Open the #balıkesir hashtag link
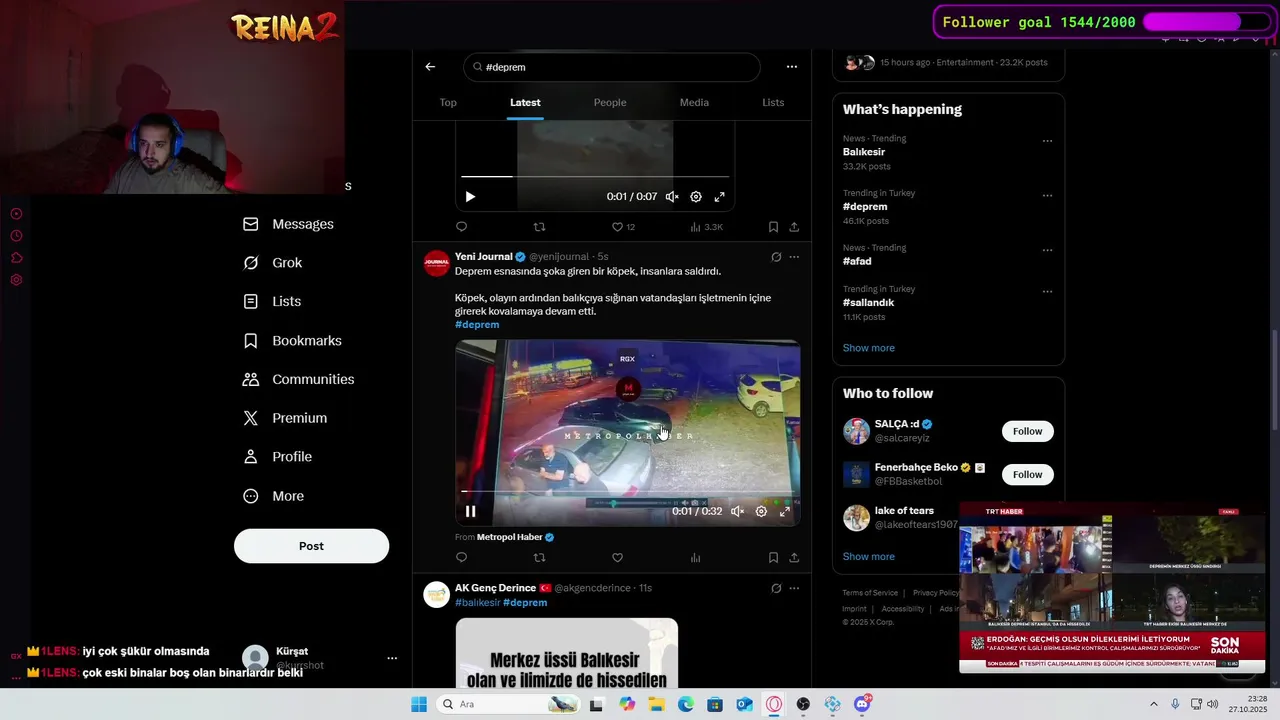Viewport: 1280px width, 720px height. click(x=477, y=603)
